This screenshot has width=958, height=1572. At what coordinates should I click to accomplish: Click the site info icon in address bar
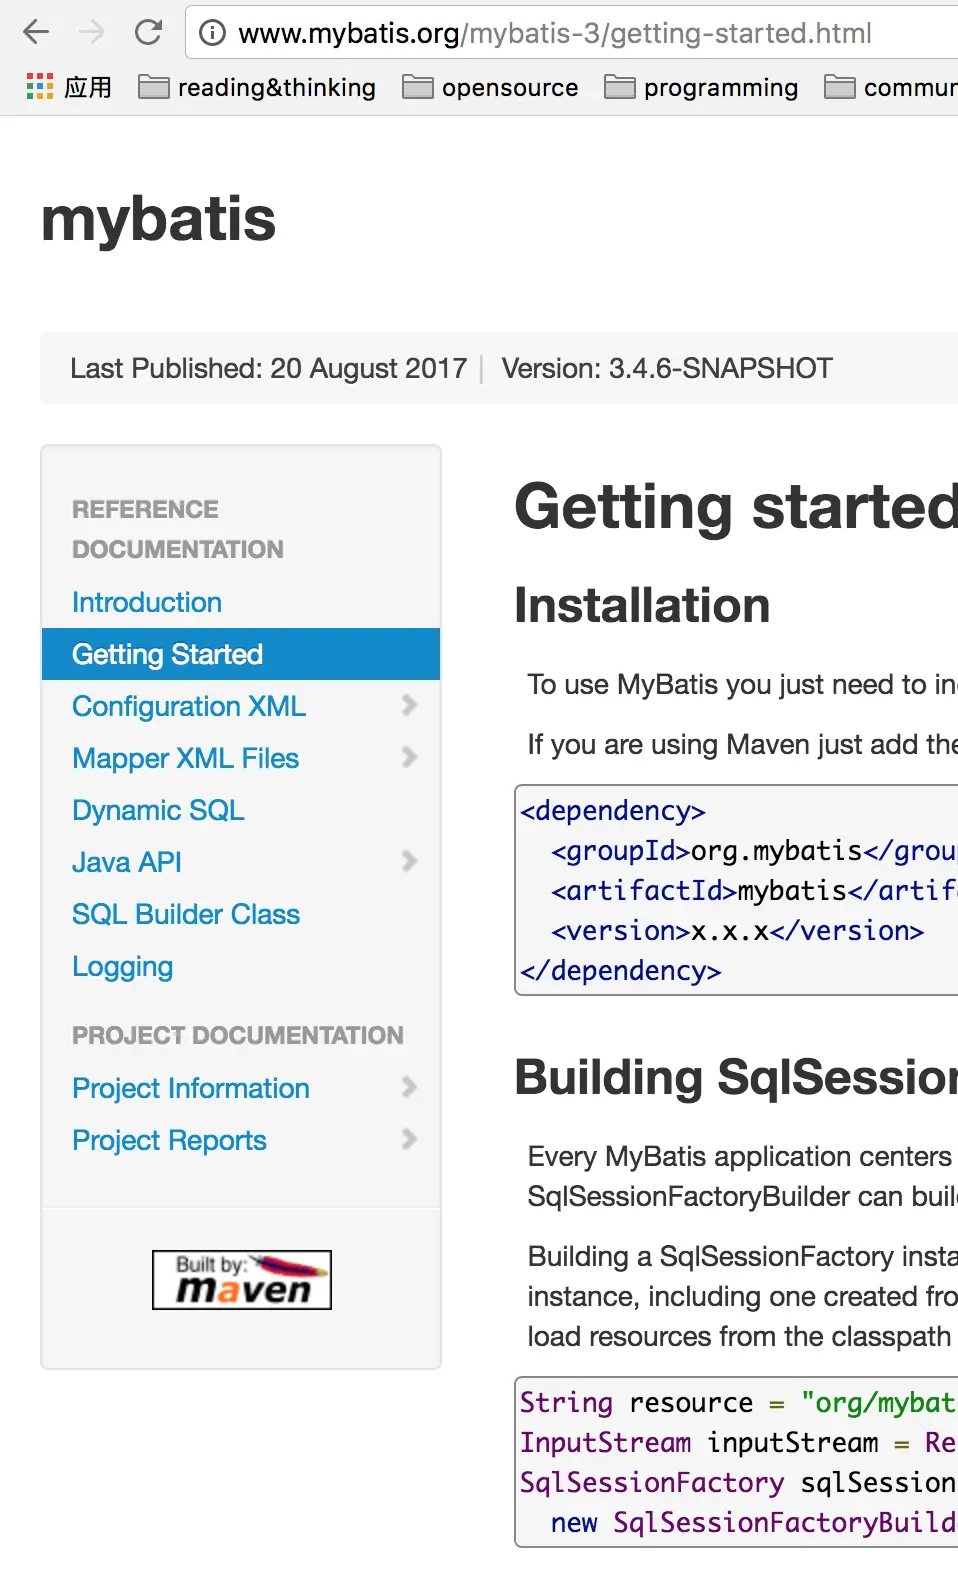coord(212,33)
